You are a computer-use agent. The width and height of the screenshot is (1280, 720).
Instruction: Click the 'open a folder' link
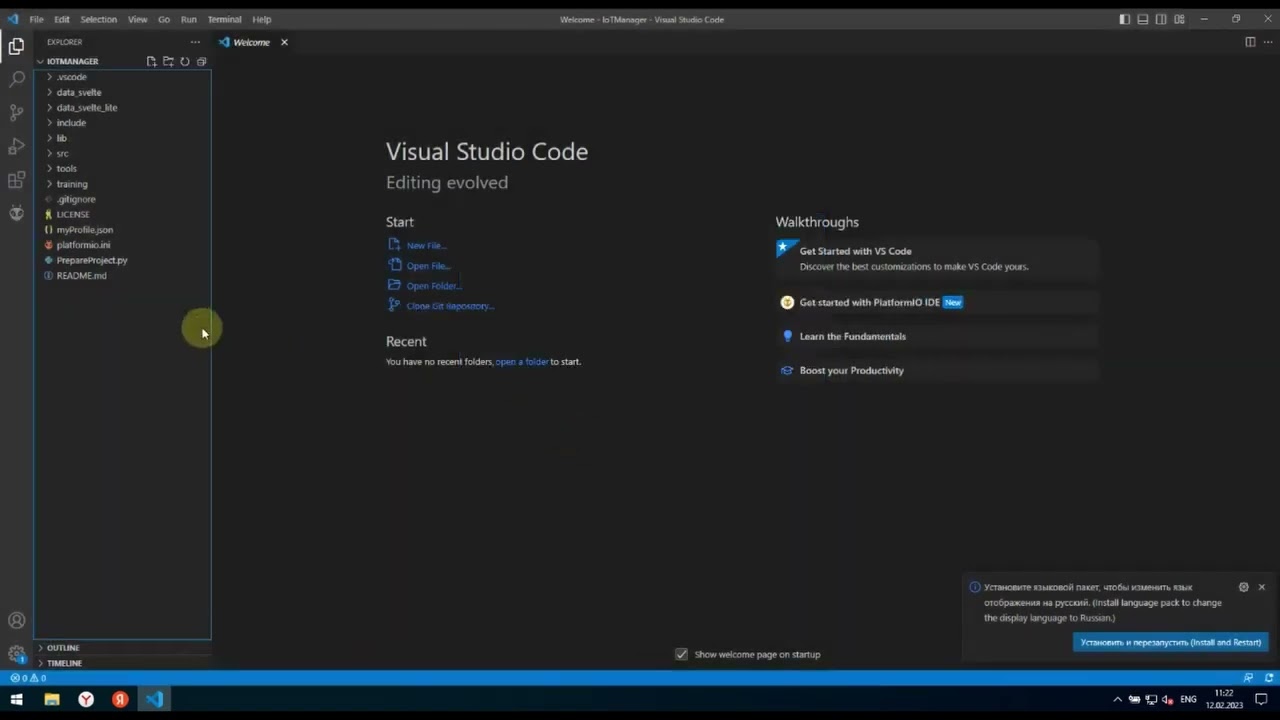(x=522, y=361)
